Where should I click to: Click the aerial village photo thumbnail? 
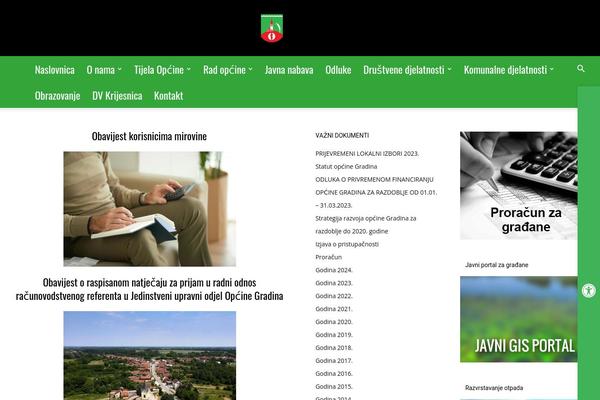[x=150, y=356]
